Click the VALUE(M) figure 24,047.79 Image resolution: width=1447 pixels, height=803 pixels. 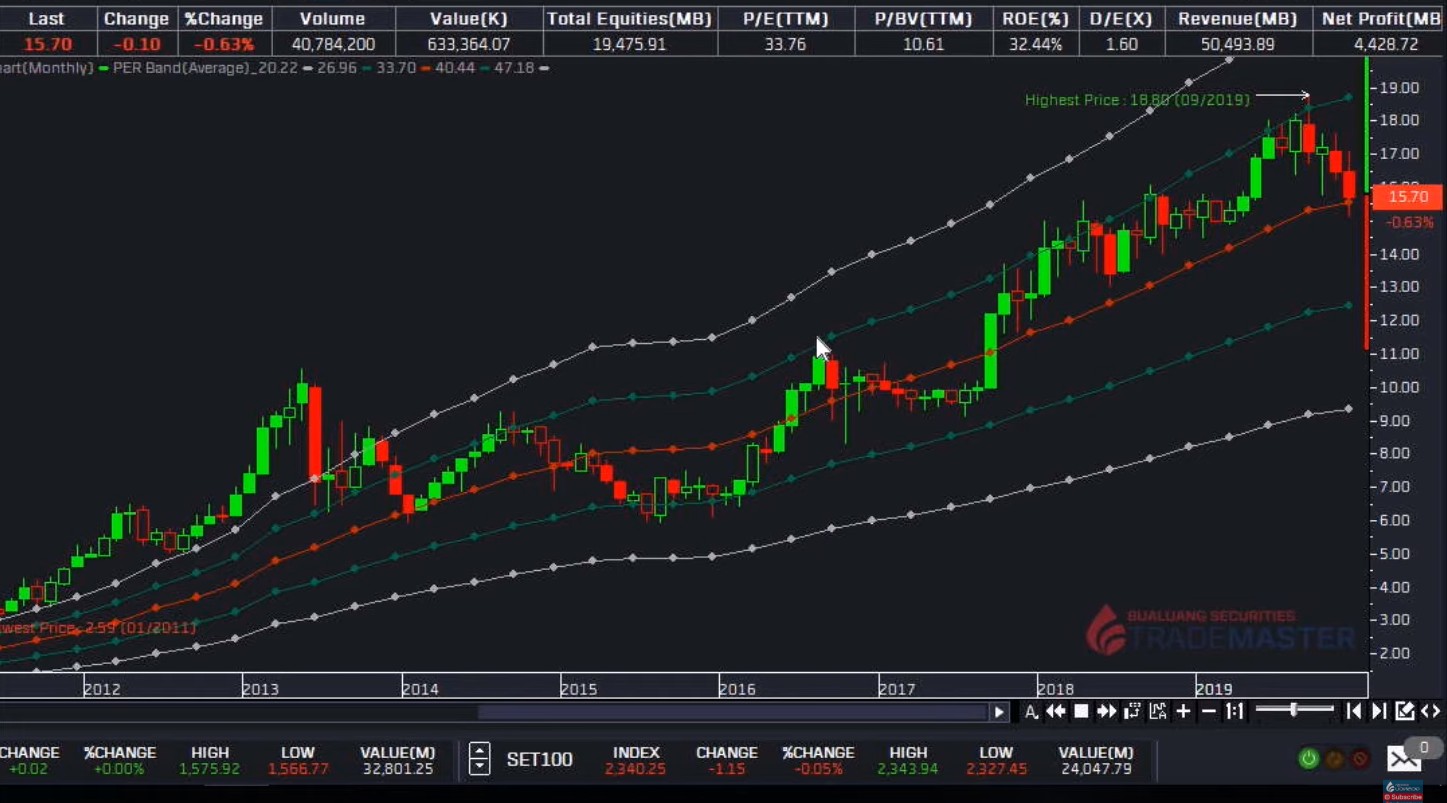(x=1096, y=769)
